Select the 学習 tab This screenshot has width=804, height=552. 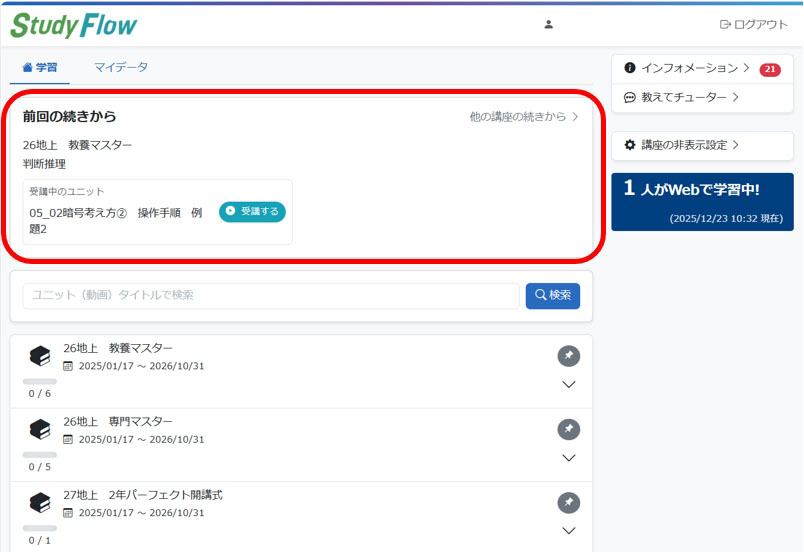[40, 67]
